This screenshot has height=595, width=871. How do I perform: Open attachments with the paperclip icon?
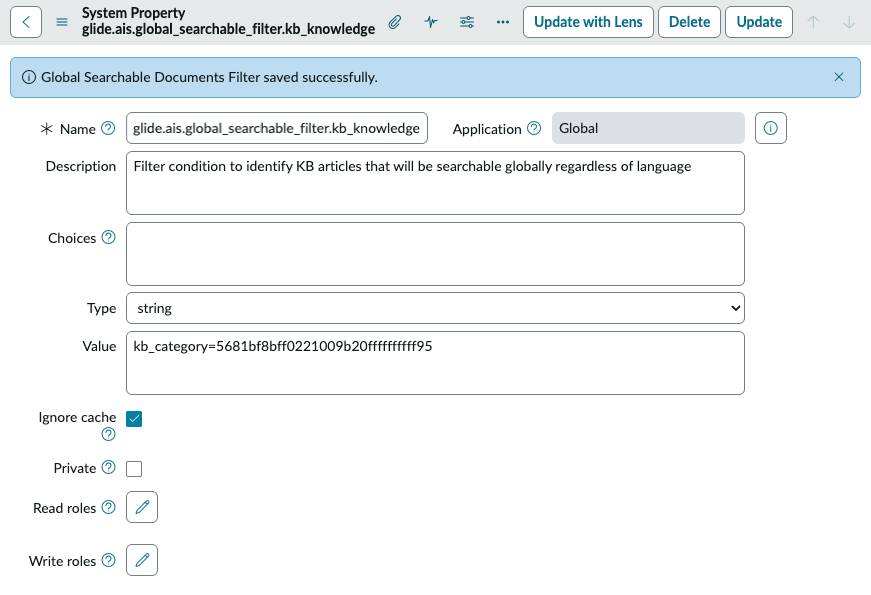tap(394, 22)
